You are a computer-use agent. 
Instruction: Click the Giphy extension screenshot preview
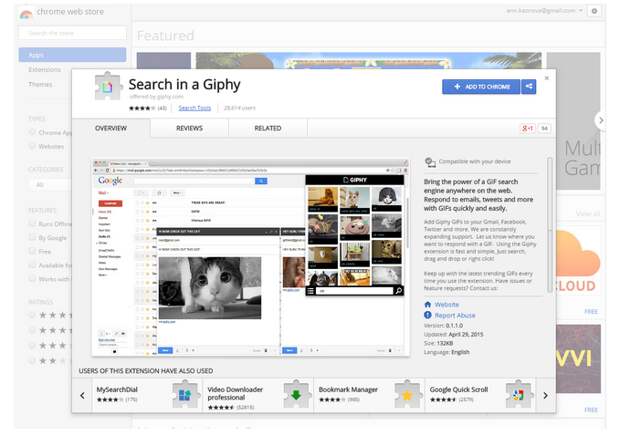251,258
